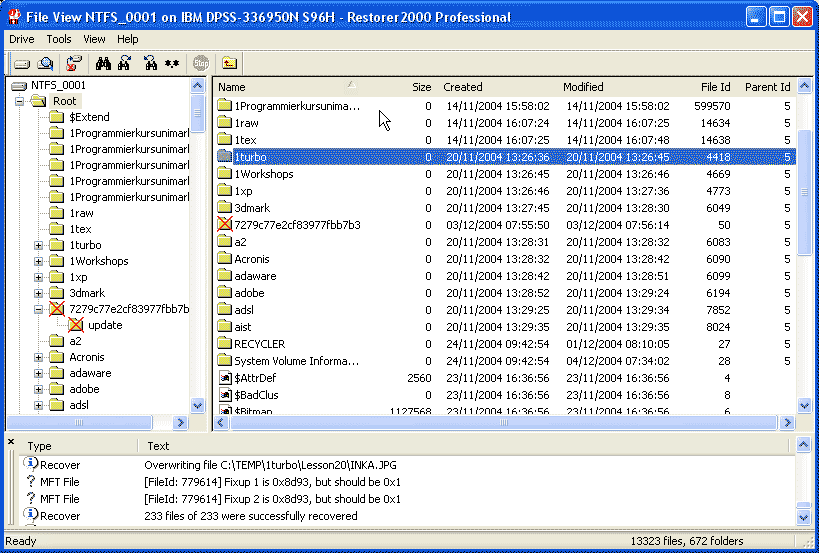The width and height of the screenshot is (819, 553).
Task: Open the Drive menu
Action: click(22, 39)
